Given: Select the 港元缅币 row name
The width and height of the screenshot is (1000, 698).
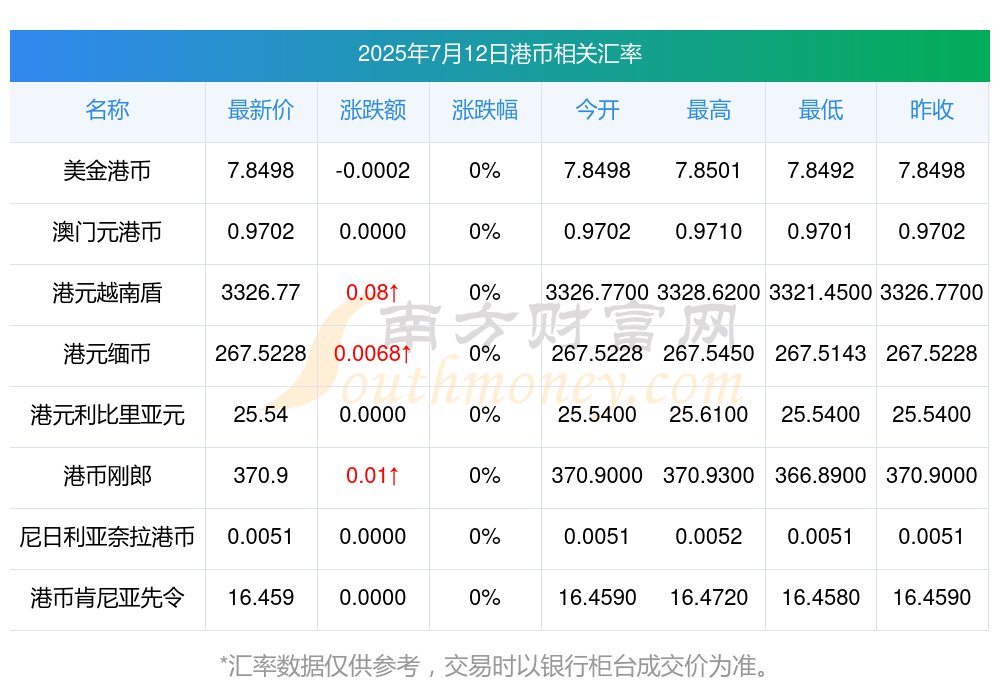Looking at the screenshot, I should click(107, 353).
